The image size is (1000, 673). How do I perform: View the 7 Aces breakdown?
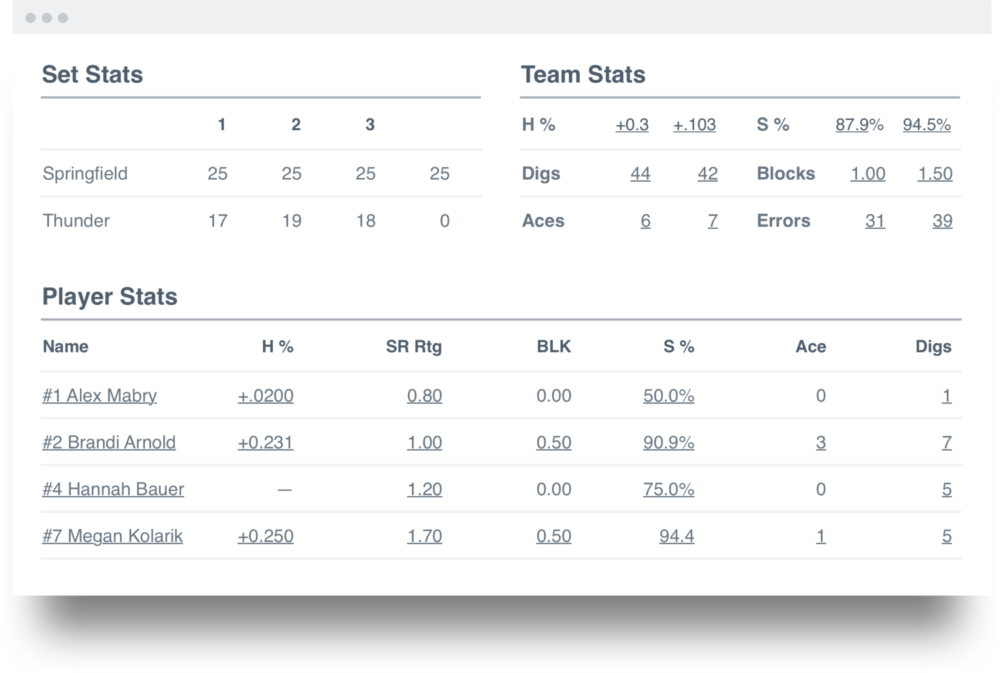tap(713, 220)
